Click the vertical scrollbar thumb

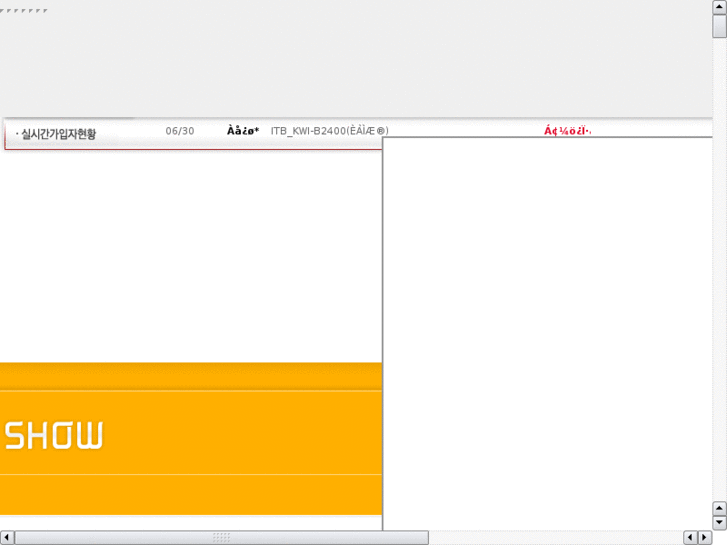click(x=719, y=26)
